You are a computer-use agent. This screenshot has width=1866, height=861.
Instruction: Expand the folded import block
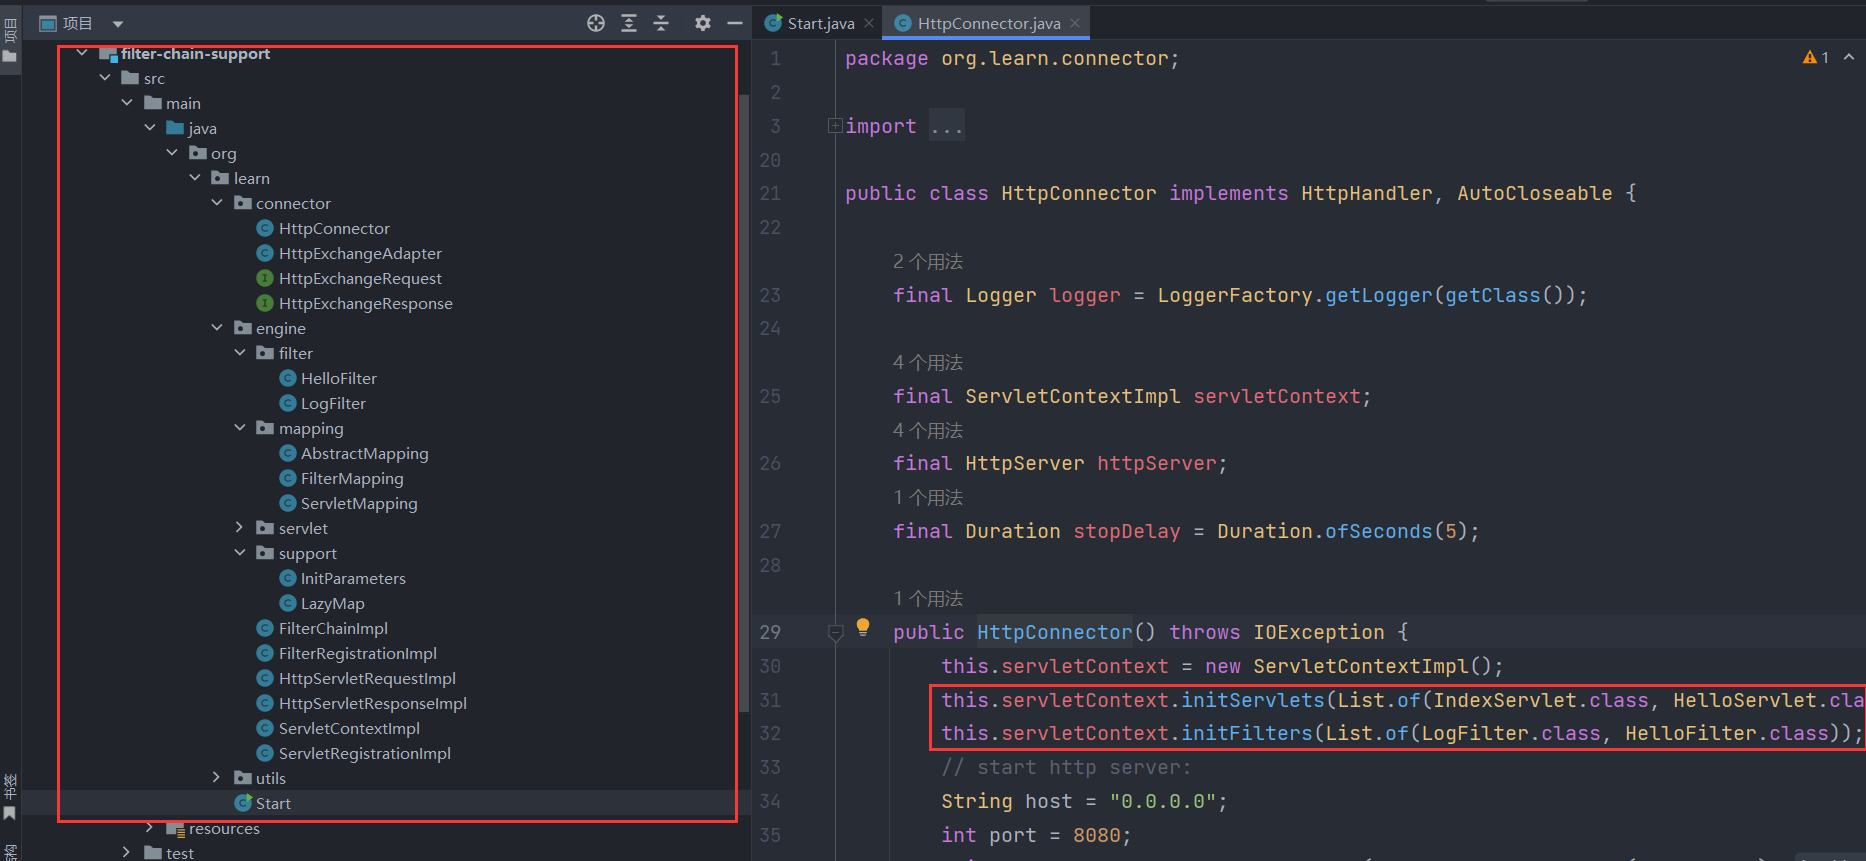pos(834,126)
